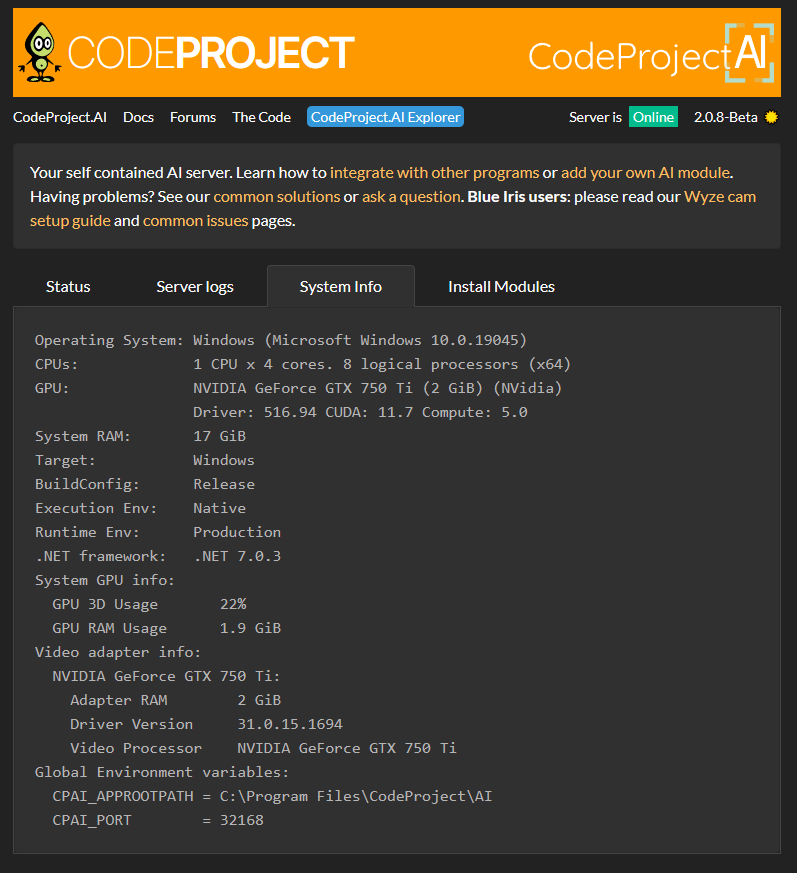
Task: Click the Execution Env 'Native' value
Action: pos(219,508)
